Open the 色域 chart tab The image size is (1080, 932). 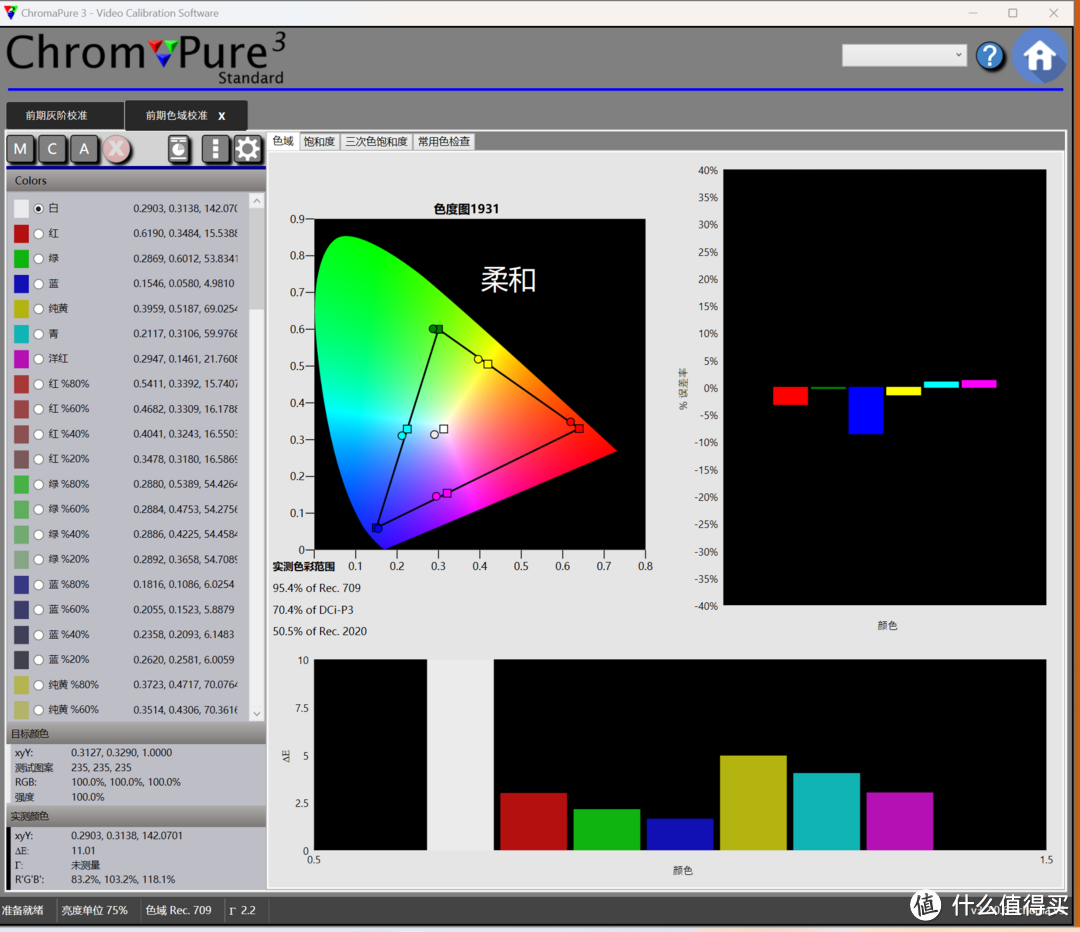coord(283,141)
